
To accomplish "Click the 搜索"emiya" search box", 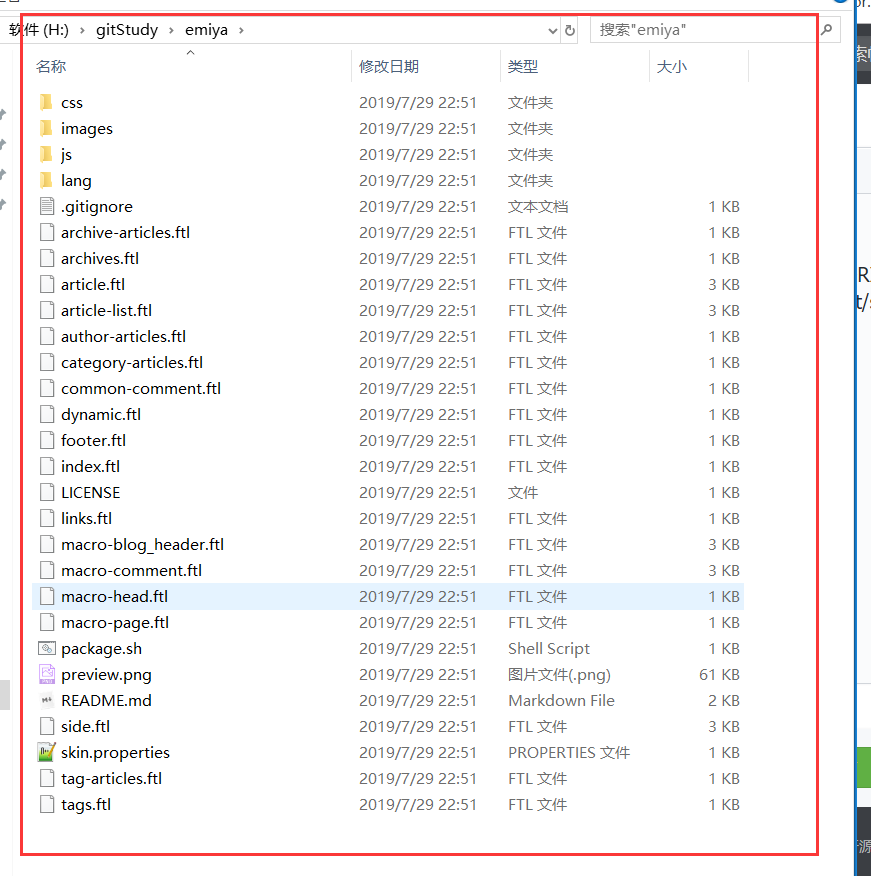I will pyautogui.click(x=703, y=30).
